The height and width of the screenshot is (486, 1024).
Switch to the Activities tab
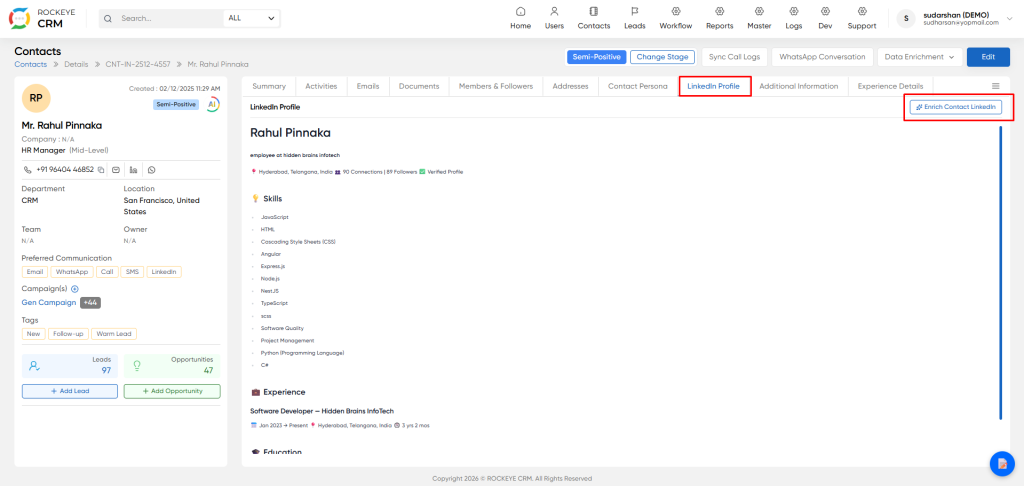click(x=321, y=86)
